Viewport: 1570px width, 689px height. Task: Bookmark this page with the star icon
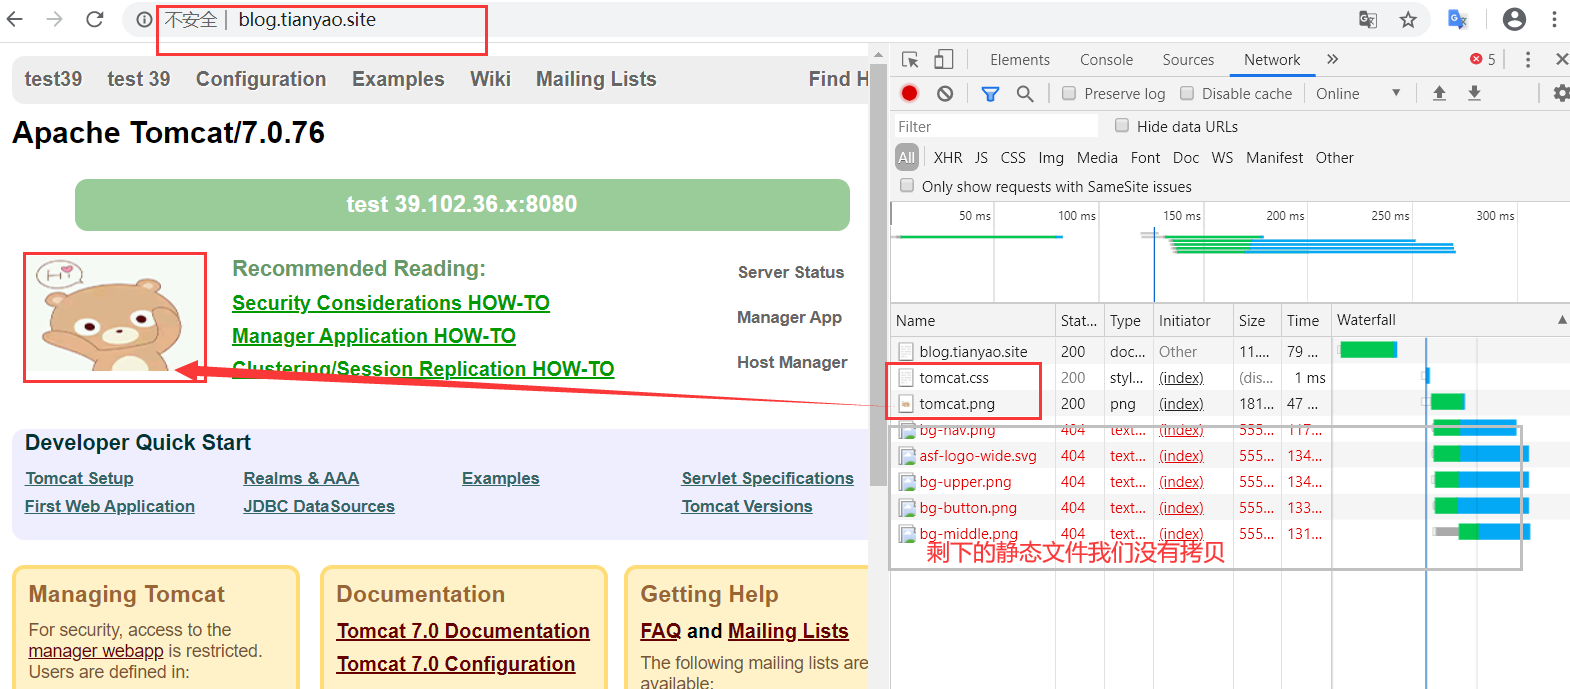(1408, 20)
